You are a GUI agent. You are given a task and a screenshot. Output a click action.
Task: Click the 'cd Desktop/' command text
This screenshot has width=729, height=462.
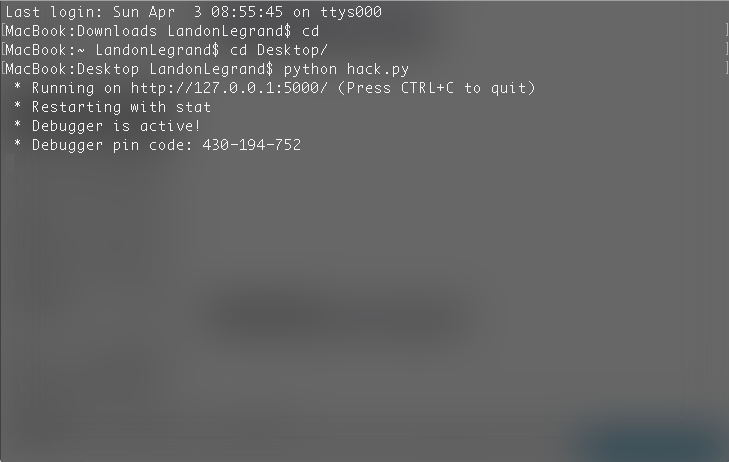pos(279,50)
